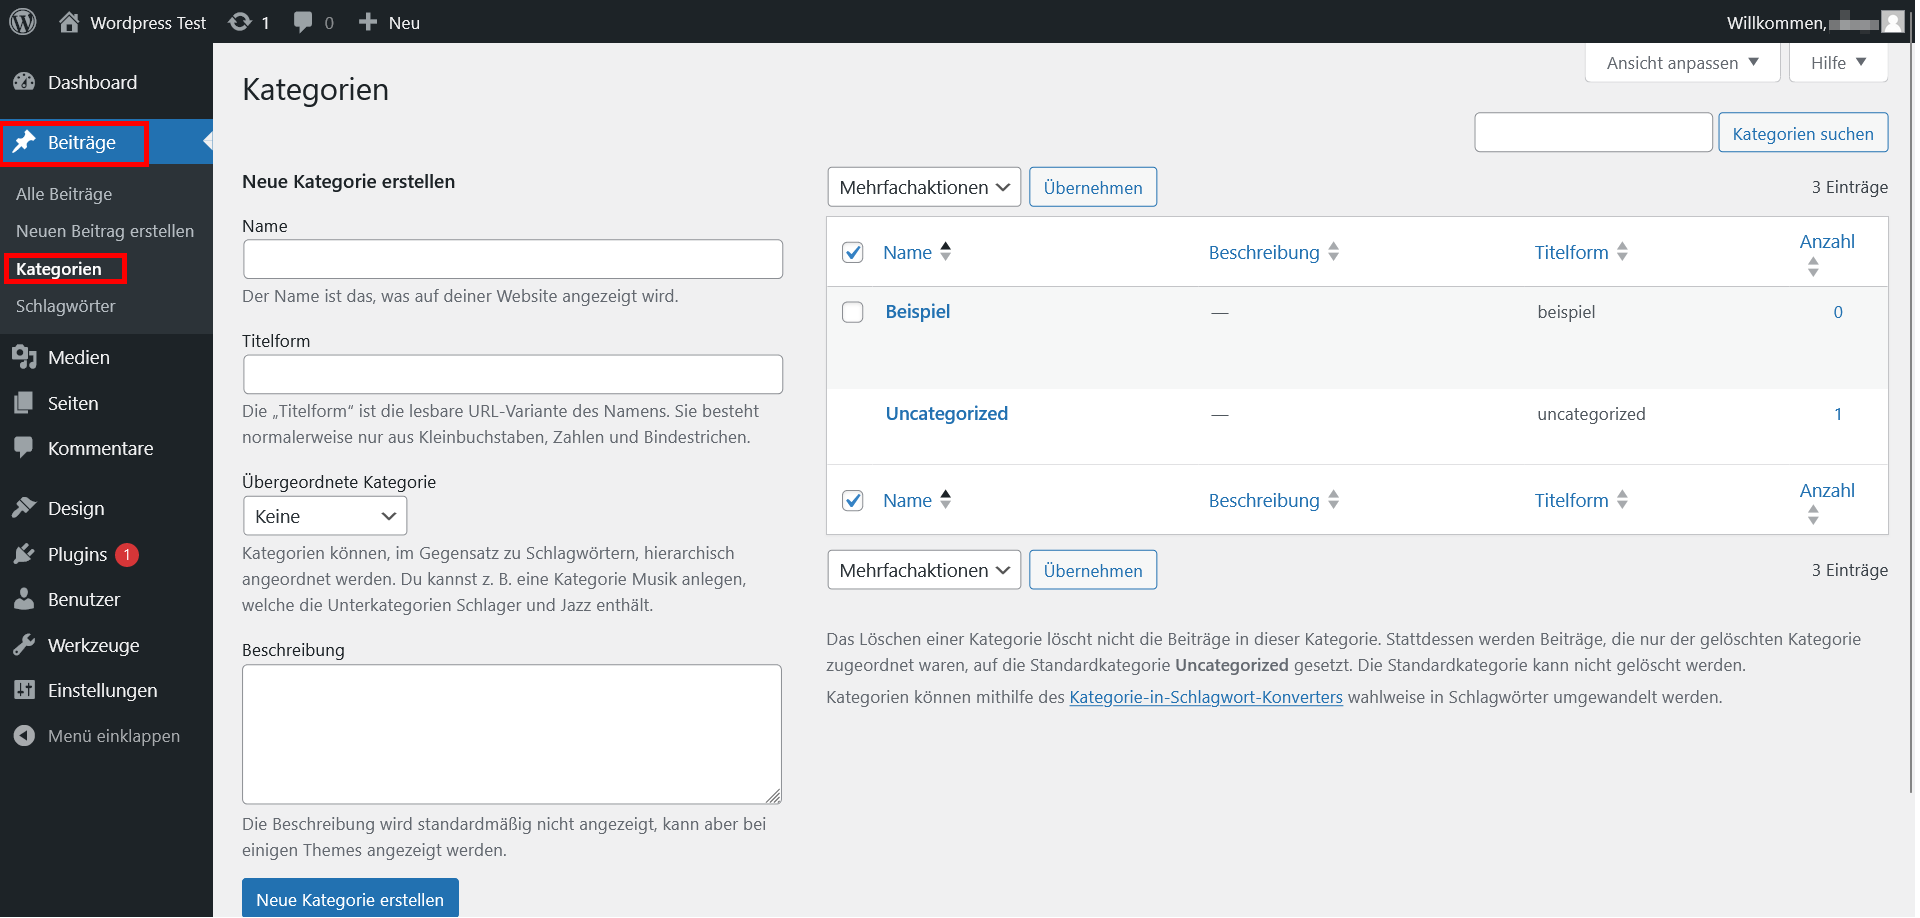Viewport: 1920px width, 918px height.
Task: Click the Kategorien suchen button
Action: (1803, 133)
